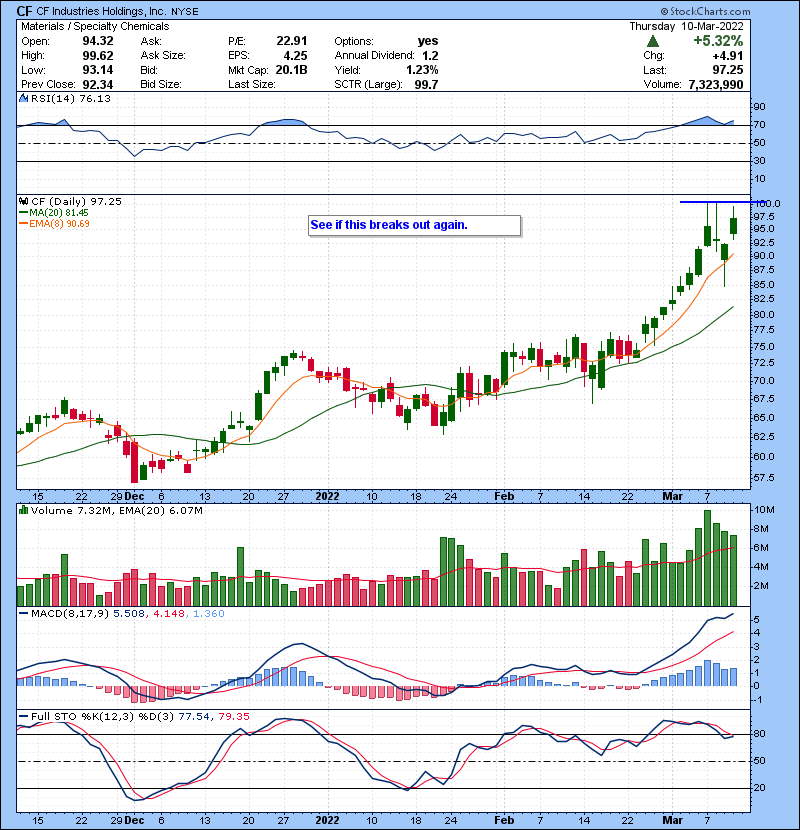Click the High value 99.62
Screen dimensions: 800x830
coord(98,56)
